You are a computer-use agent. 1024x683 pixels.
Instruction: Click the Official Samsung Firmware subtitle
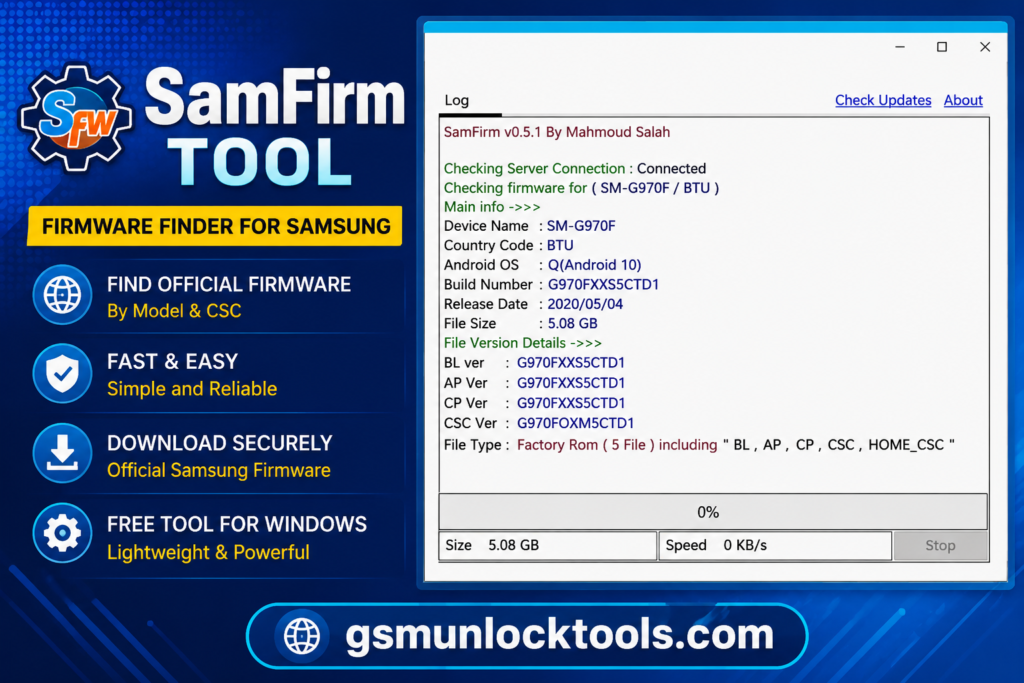tap(219, 470)
